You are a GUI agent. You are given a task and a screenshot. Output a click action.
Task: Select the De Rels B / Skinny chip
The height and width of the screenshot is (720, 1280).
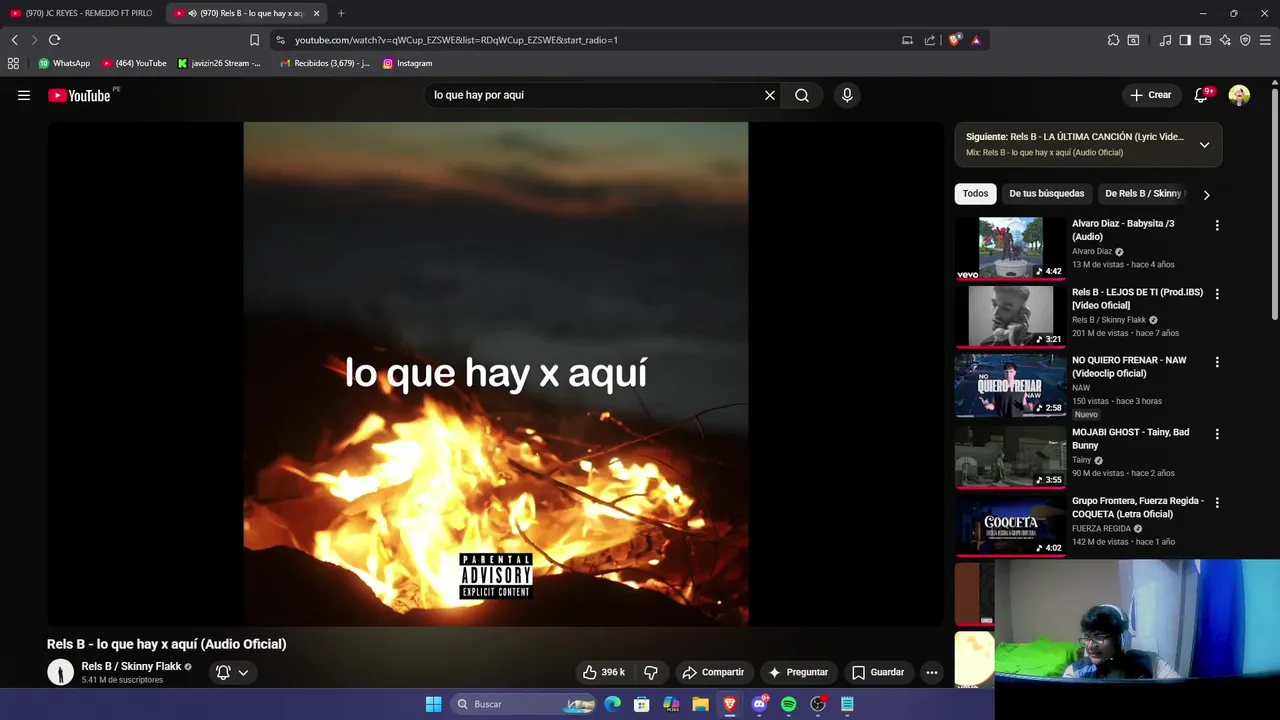pyautogui.click(x=1143, y=193)
